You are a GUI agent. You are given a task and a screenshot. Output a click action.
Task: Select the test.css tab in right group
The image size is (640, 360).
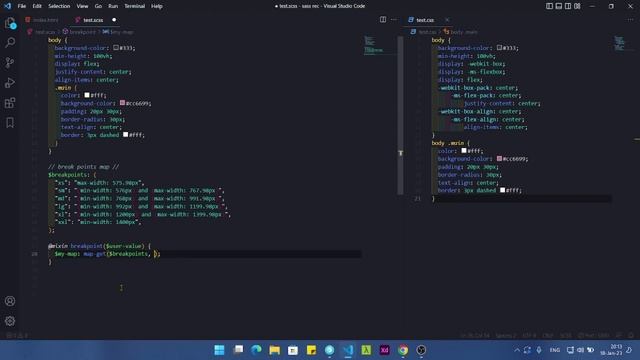tap(425, 20)
